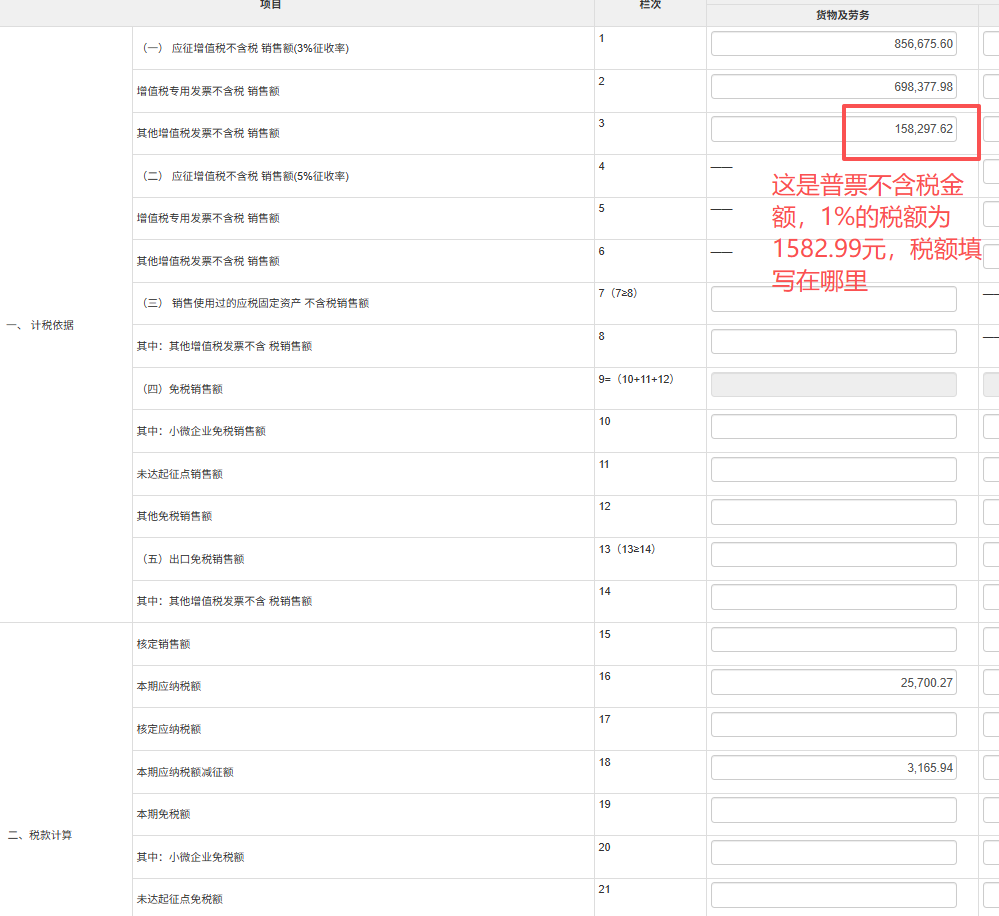Focus row 7 used fixed assets sales field
This screenshot has width=999, height=916.
(833, 299)
